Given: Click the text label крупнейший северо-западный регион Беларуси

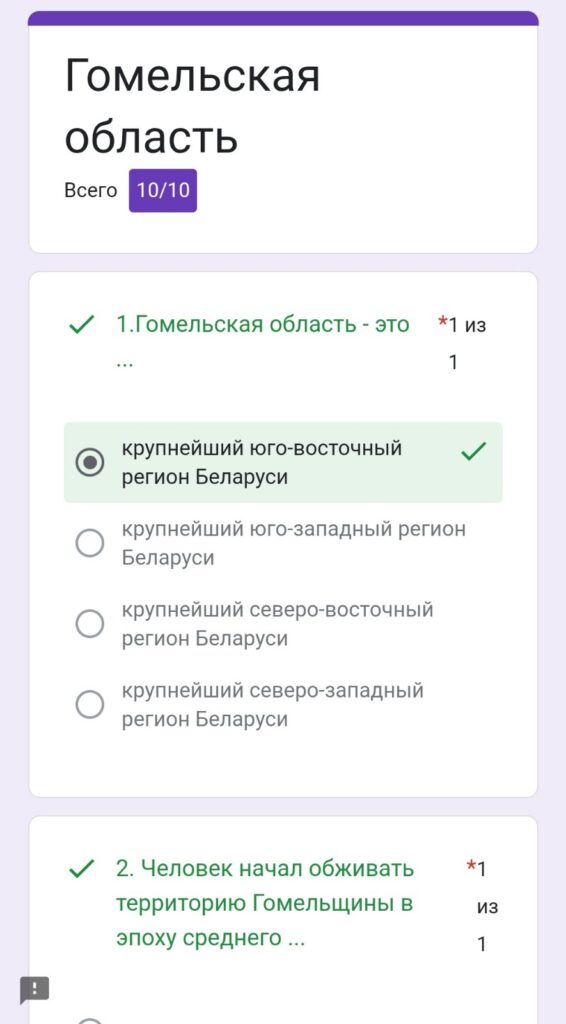Looking at the screenshot, I should (x=273, y=705).
